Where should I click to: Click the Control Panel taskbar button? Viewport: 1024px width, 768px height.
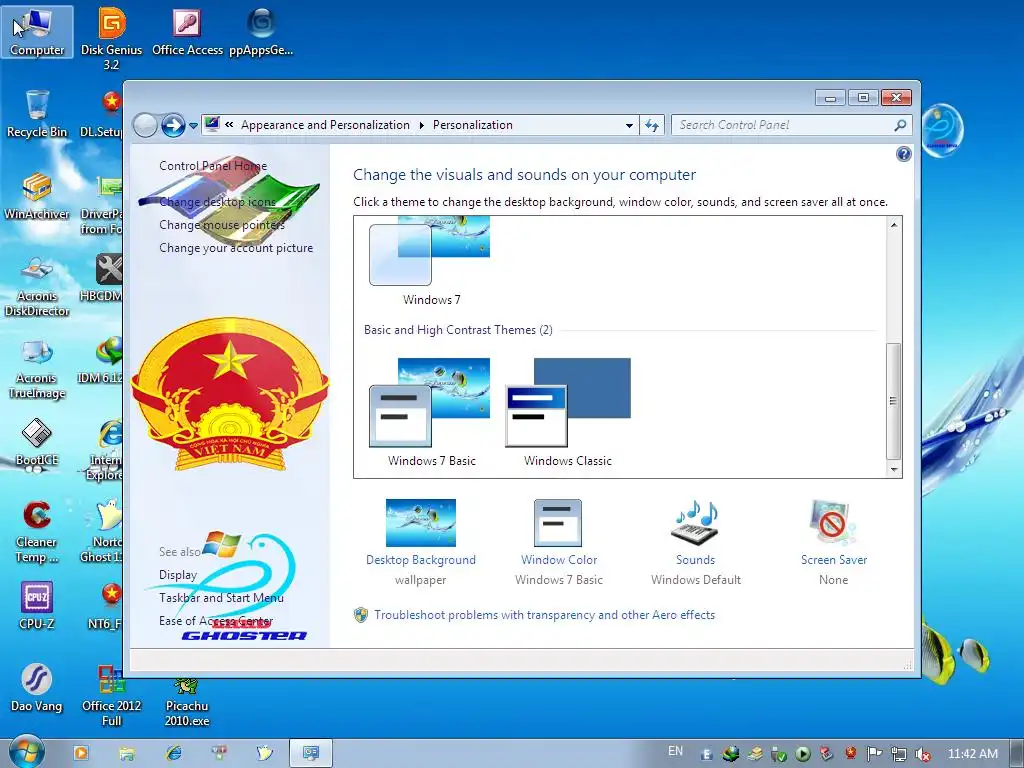click(x=310, y=753)
